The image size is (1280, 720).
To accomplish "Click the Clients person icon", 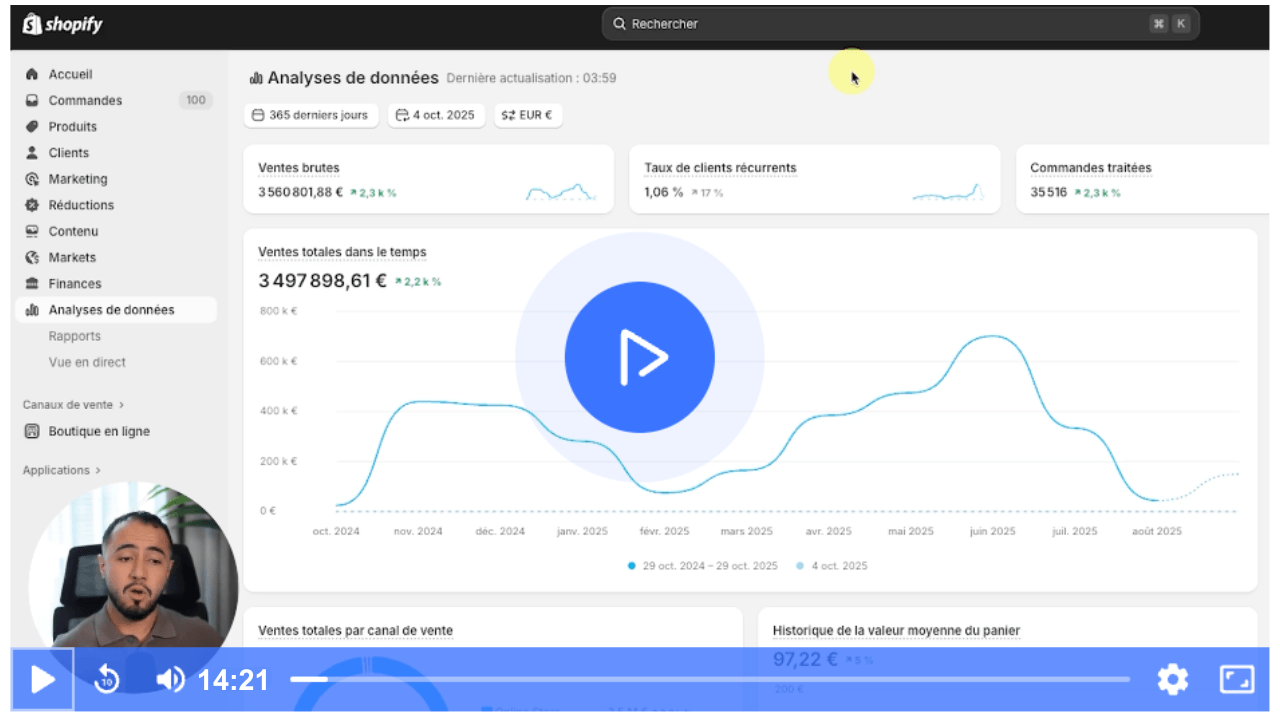I will (x=32, y=153).
